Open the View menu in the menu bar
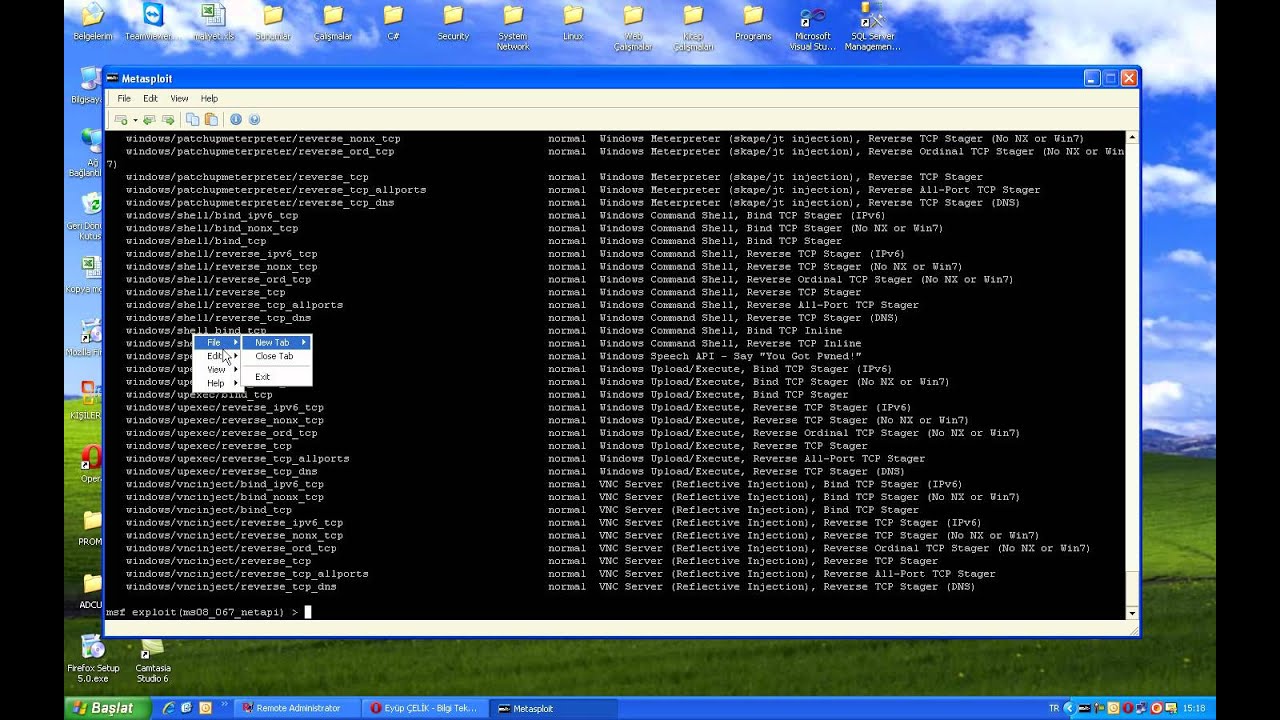 coord(179,99)
